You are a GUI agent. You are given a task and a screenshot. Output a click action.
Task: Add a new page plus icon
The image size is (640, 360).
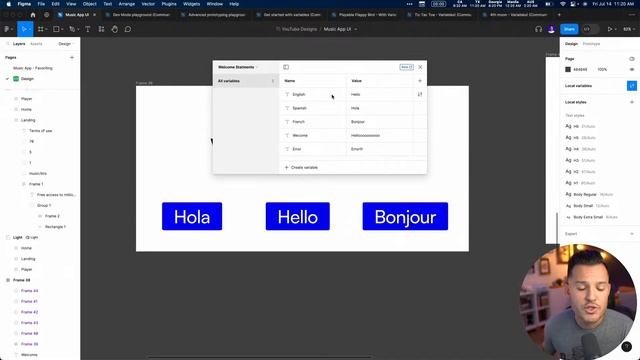click(x=72, y=58)
